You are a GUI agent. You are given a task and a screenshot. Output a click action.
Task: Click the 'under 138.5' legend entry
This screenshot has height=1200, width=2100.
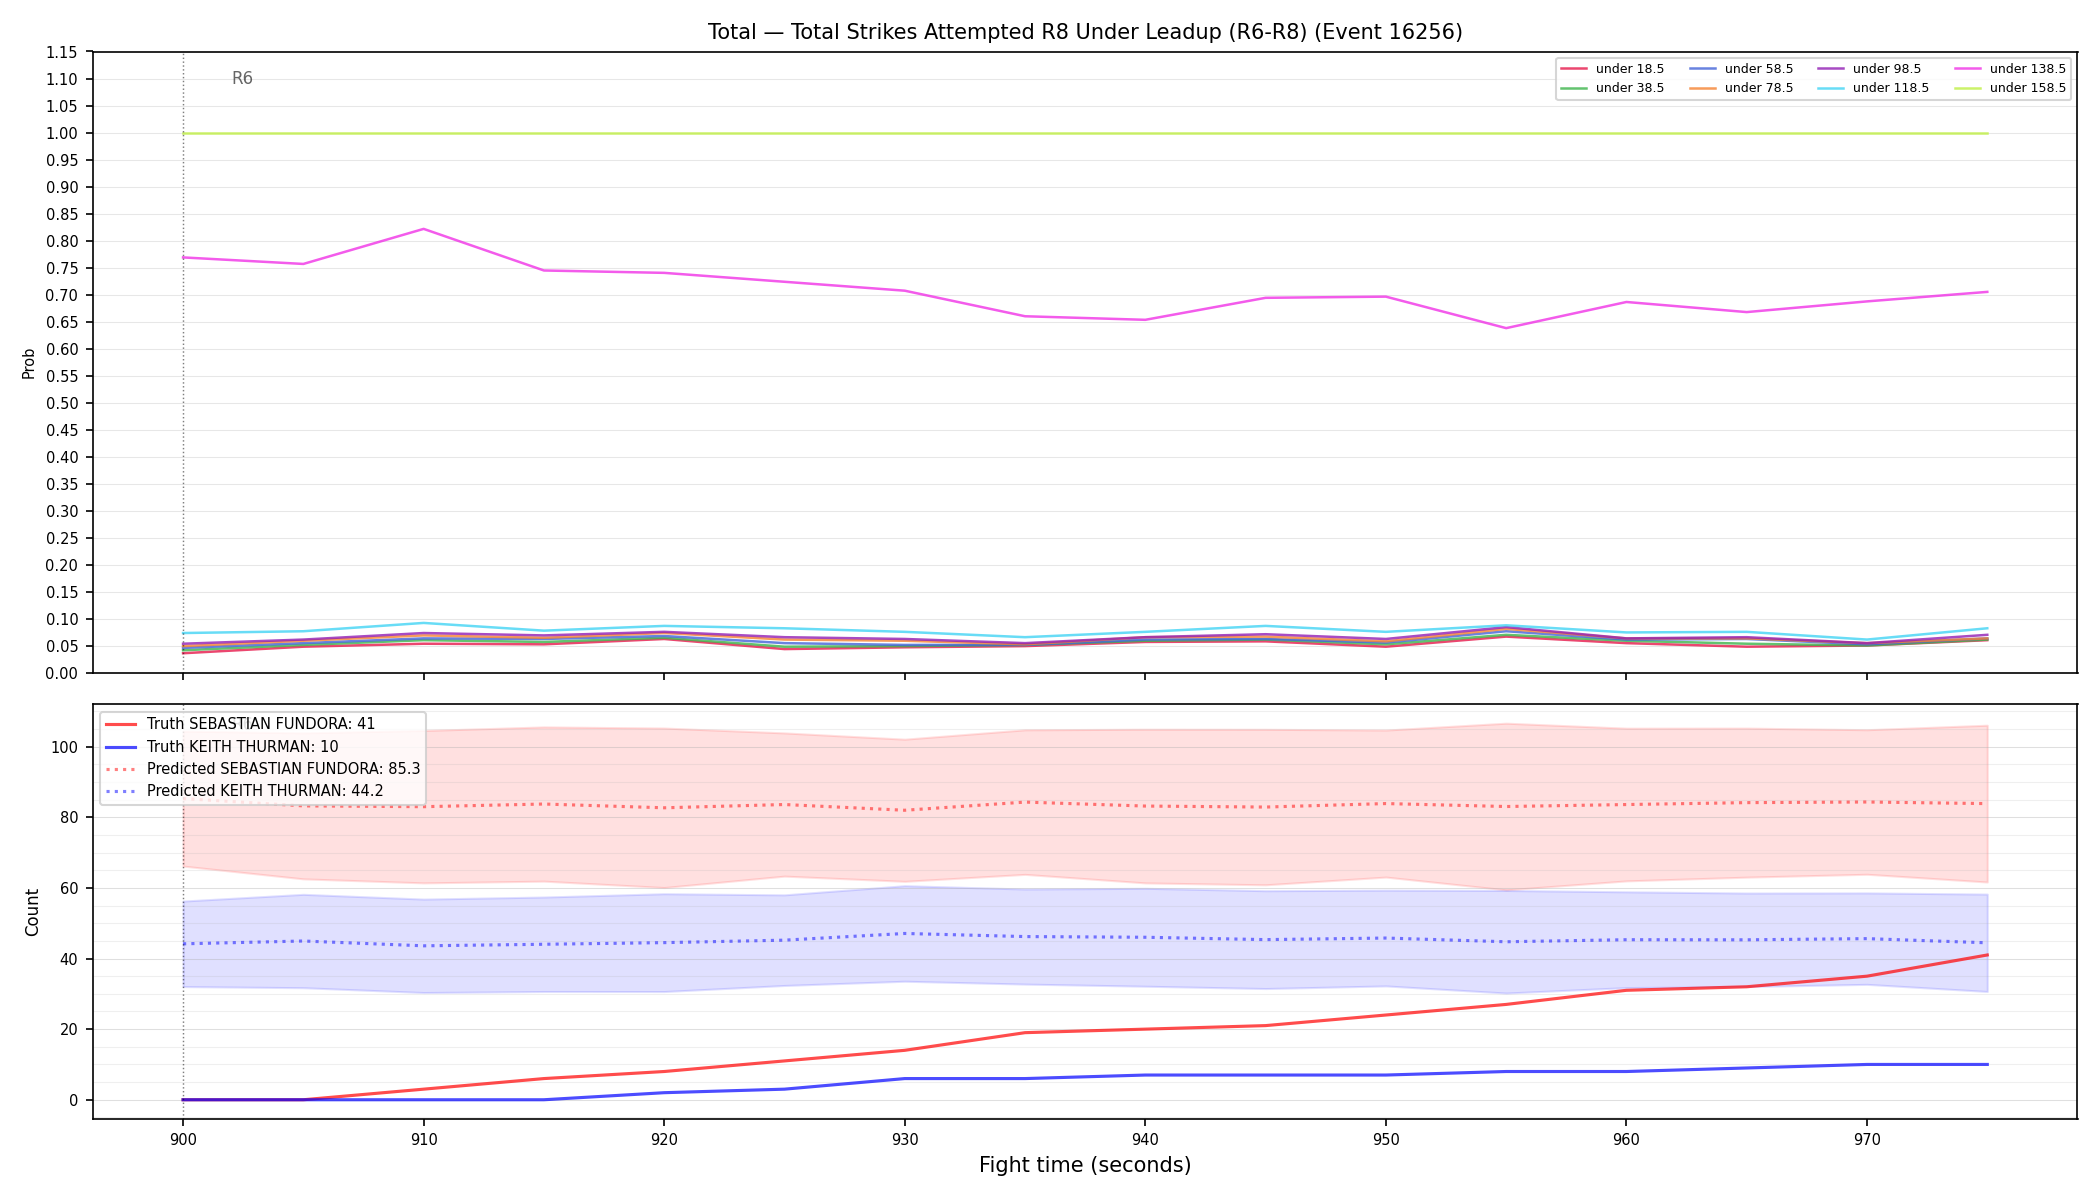coord(2009,69)
